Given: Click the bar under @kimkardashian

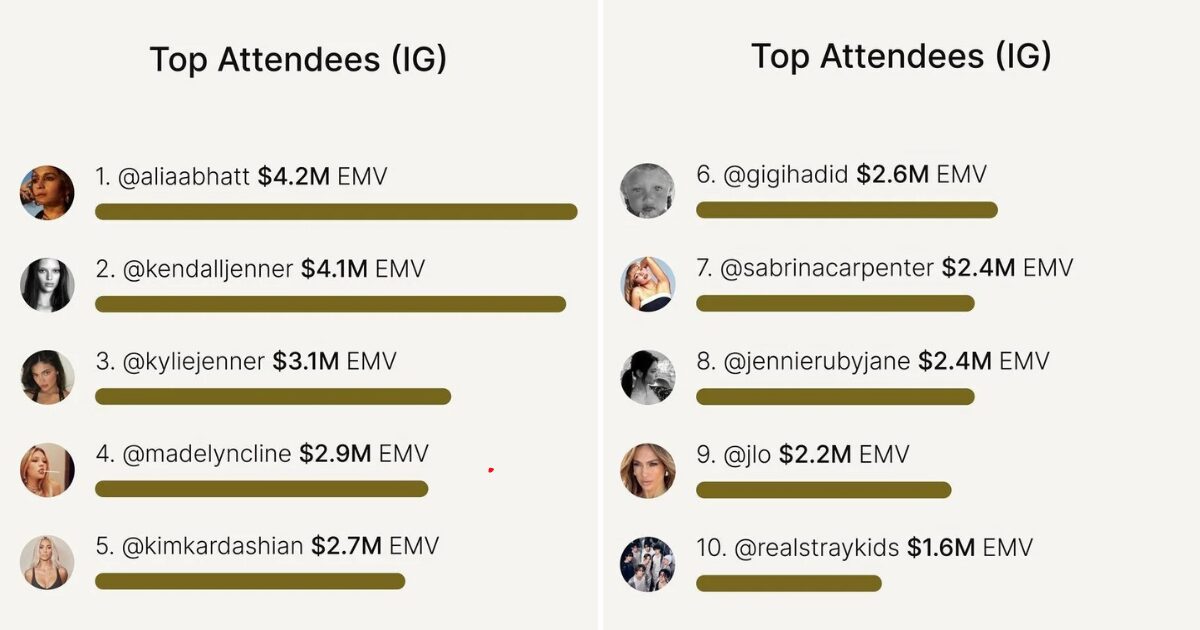Looking at the screenshot, I should click(x=250, y=581).
